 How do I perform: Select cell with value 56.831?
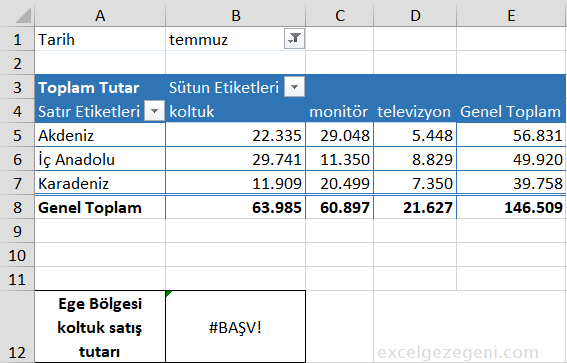point(511,135)
